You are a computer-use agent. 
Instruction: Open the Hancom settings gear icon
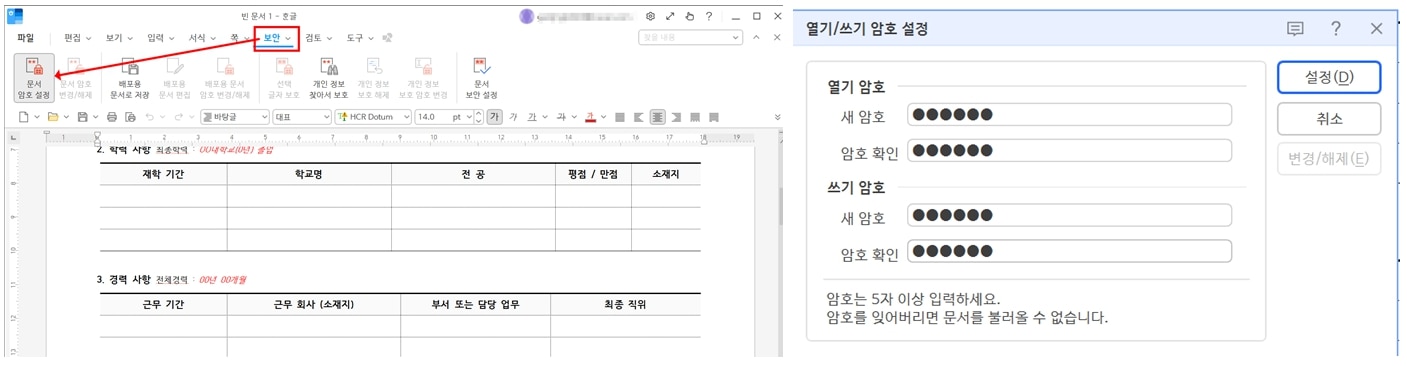pyautogui.click(x=650, y=16)
